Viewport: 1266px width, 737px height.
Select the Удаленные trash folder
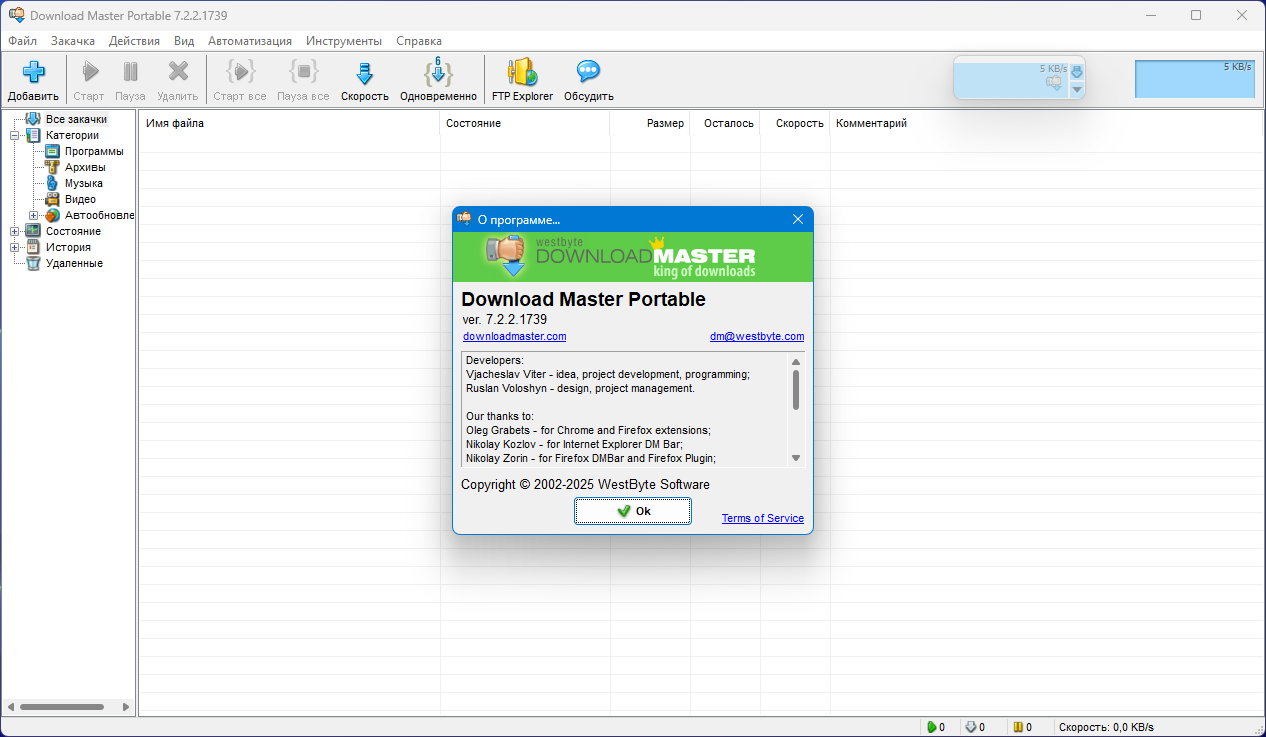(x=73, y=263)
